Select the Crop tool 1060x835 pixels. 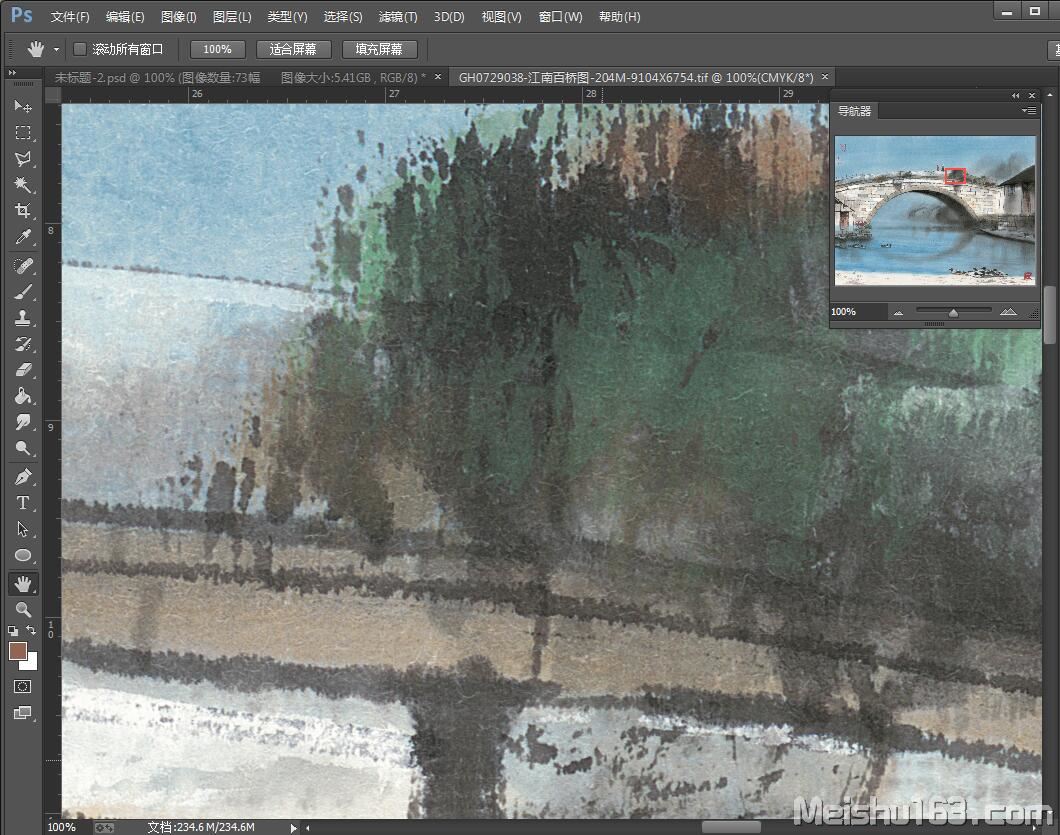coord(22,211)
